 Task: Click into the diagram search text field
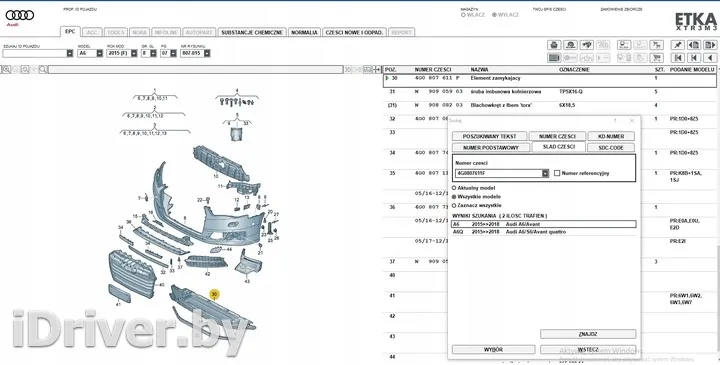(196, 69)
